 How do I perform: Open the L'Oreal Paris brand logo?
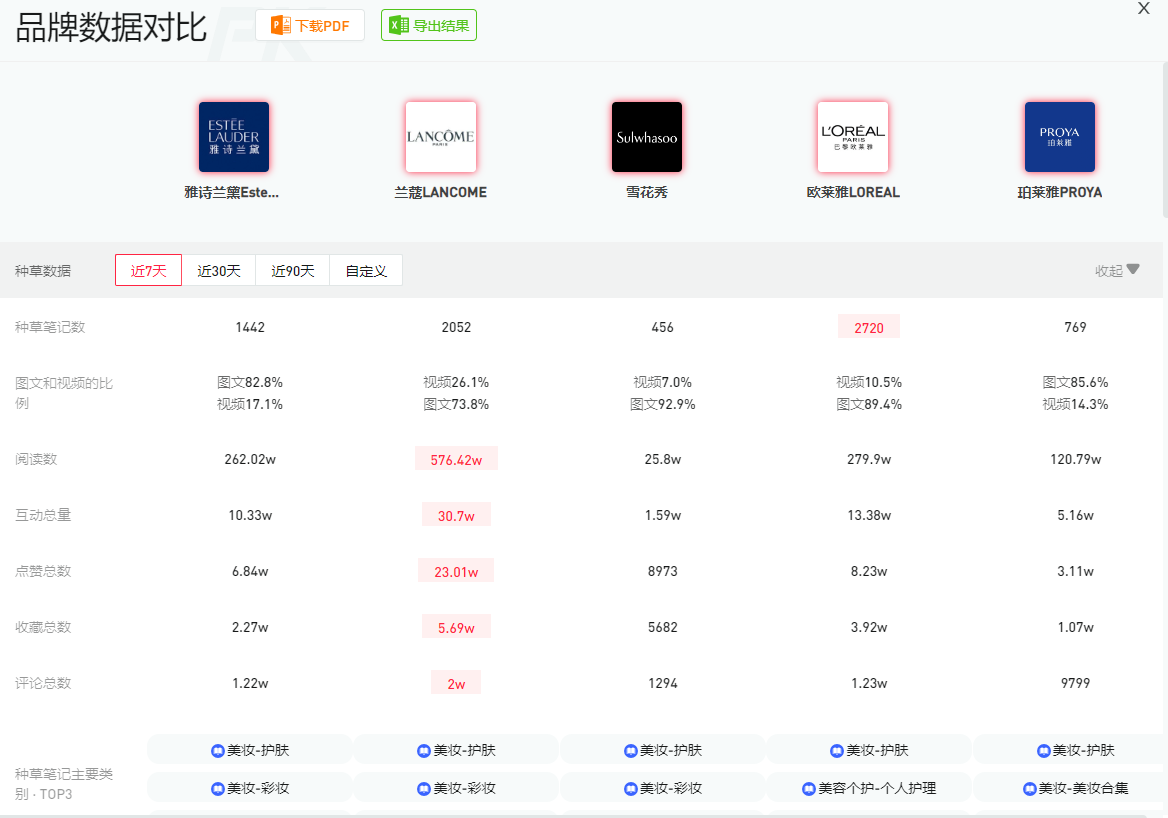(853, 137)
